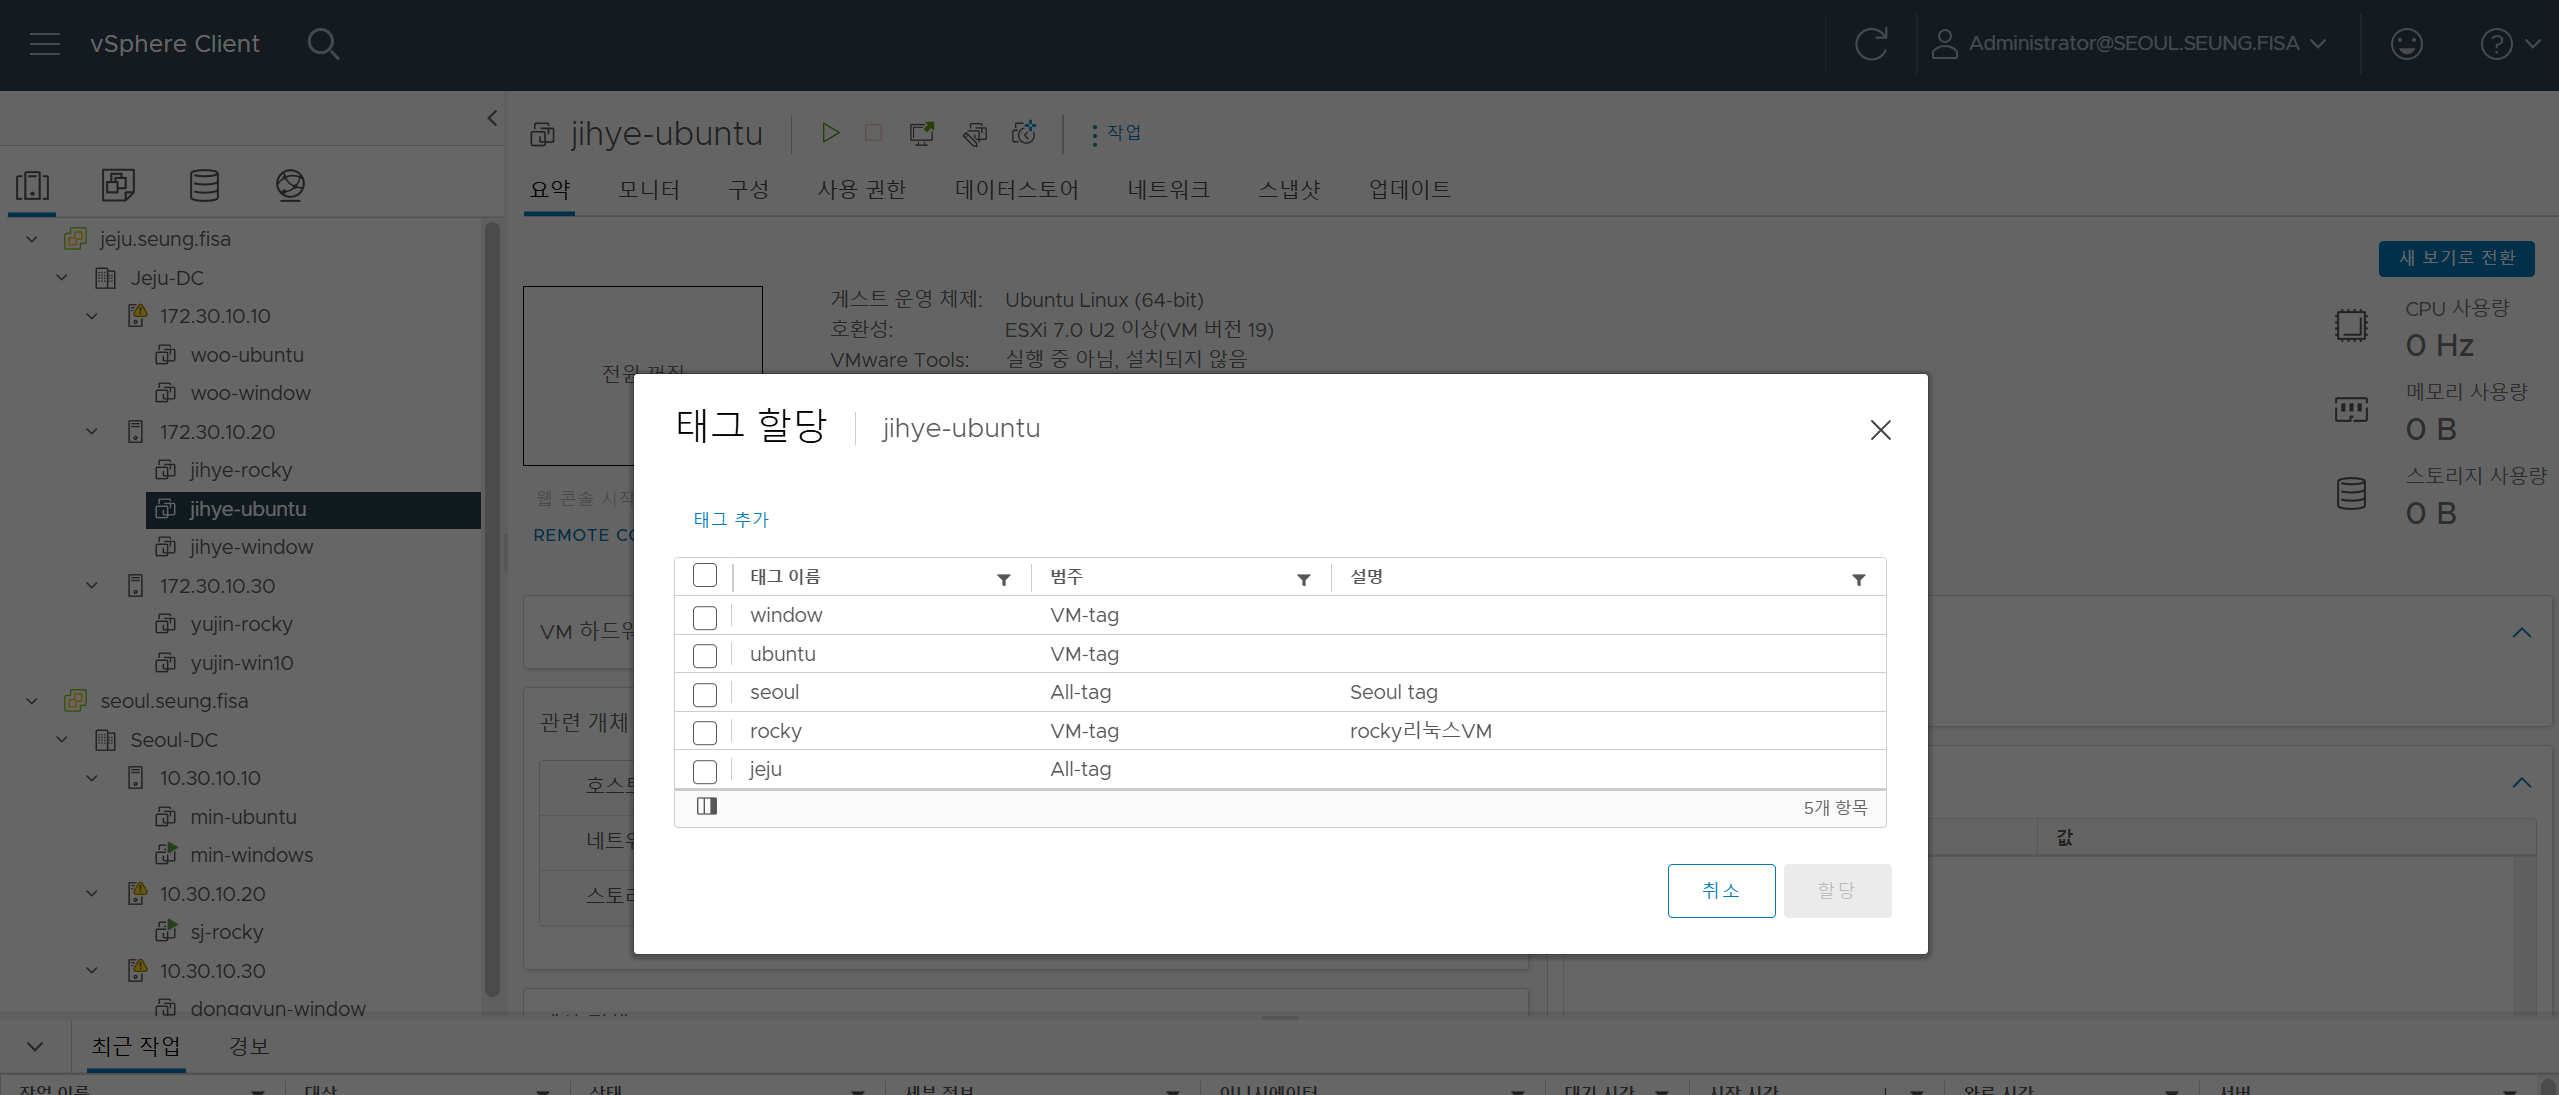Viewport: 2559px width, 1095px height.
Task: Collapse the seoul.seung.fisa vCenter node
Action: (x=32, y=701)
